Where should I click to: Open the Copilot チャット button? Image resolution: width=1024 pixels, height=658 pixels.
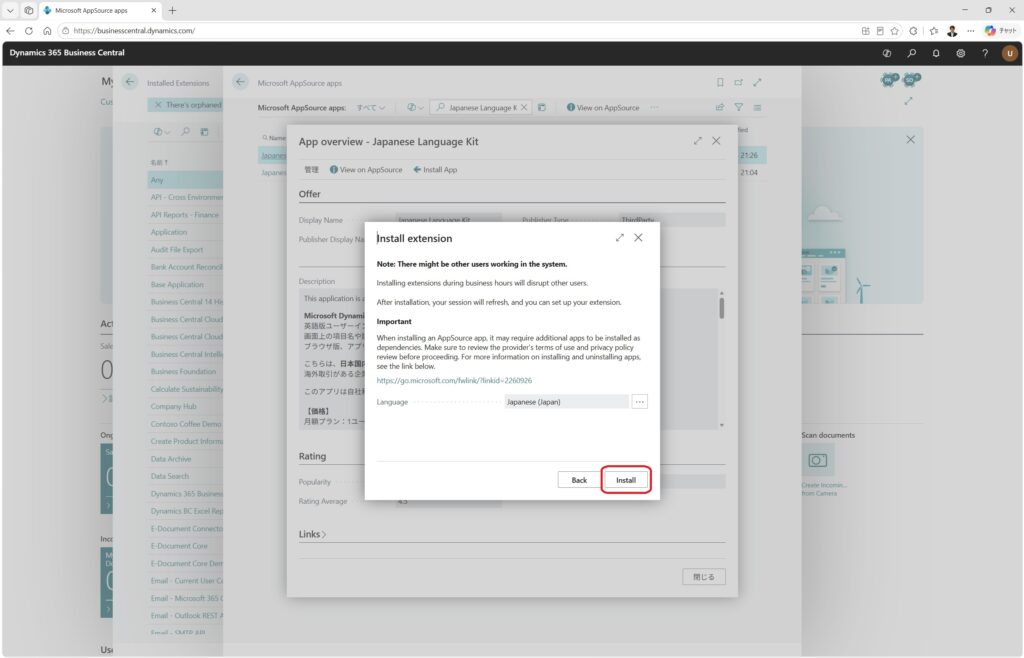[x=1000, y=31]
